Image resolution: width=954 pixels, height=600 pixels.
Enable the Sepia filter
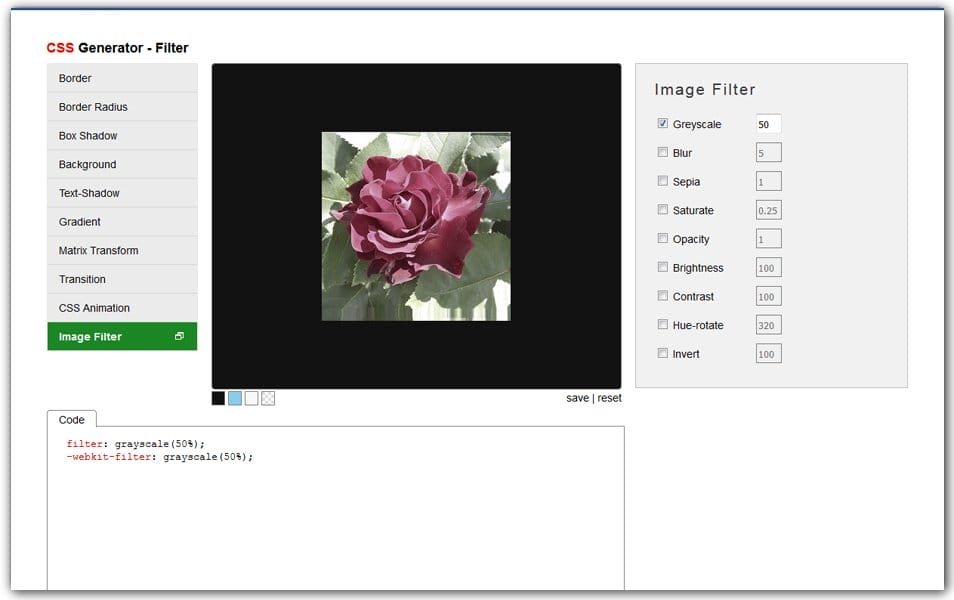pos(663,181)
